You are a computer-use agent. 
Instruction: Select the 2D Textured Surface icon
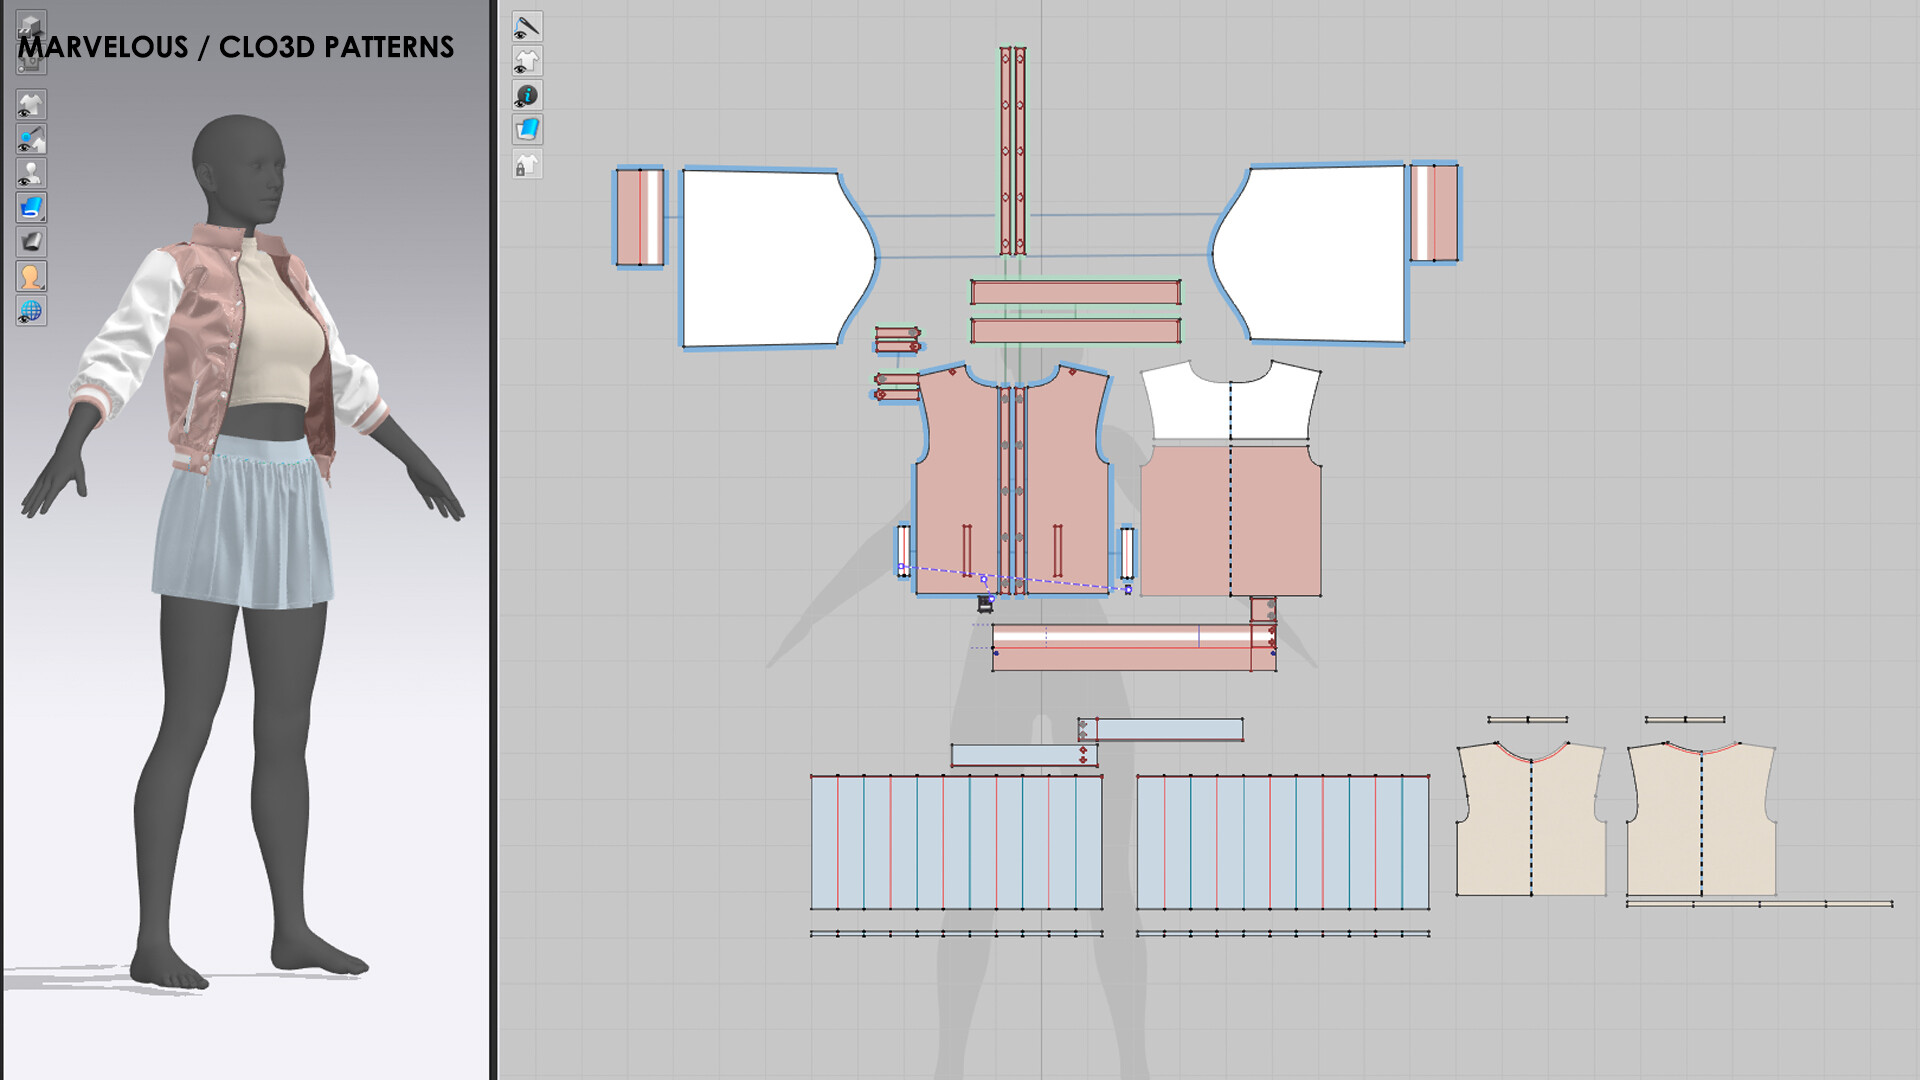[x=527, y=129]
